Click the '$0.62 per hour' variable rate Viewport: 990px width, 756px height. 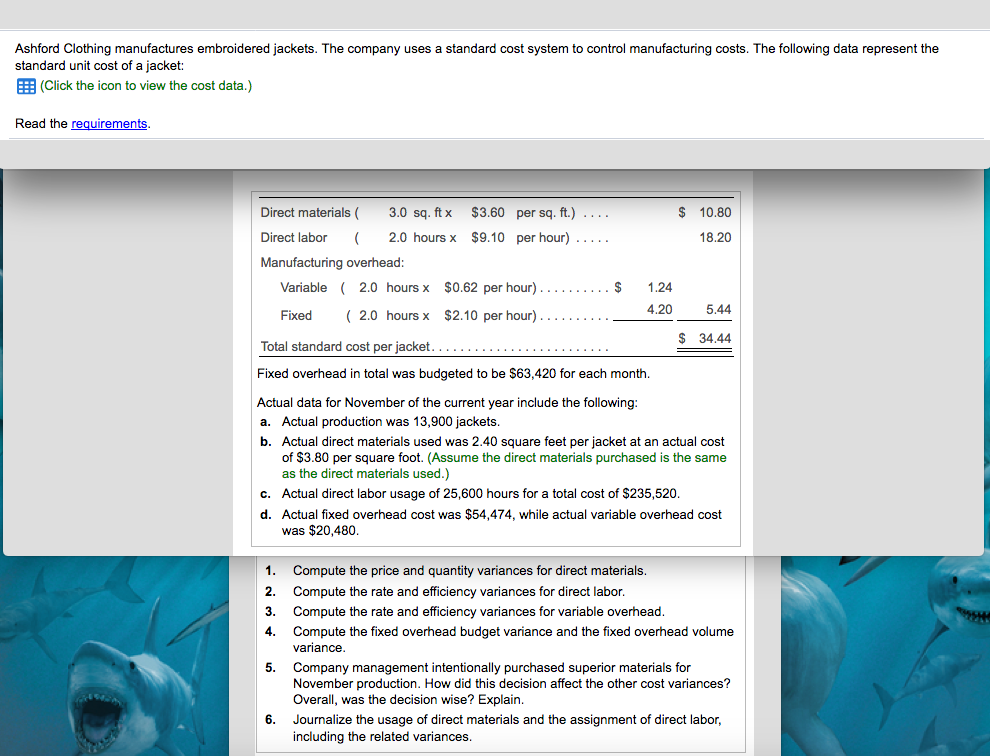pyautogui.click(x=490, y=288)
